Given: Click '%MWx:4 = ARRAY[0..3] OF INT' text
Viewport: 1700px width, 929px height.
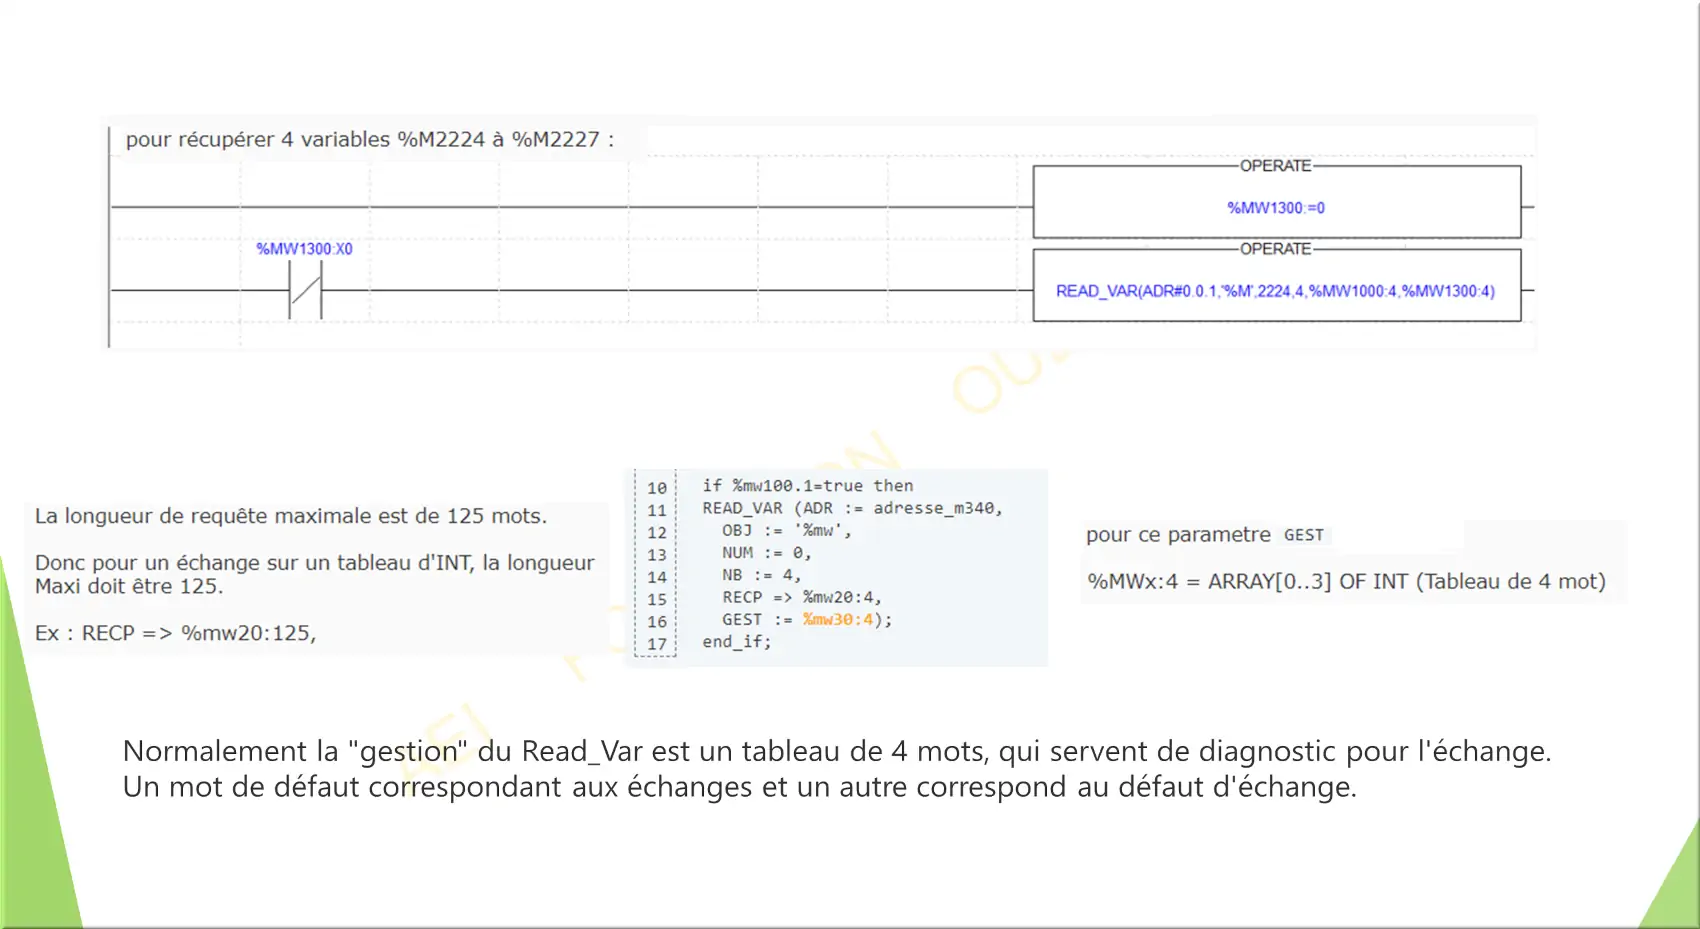Looking at the screenshot, I should click(x=1347, y=582).
